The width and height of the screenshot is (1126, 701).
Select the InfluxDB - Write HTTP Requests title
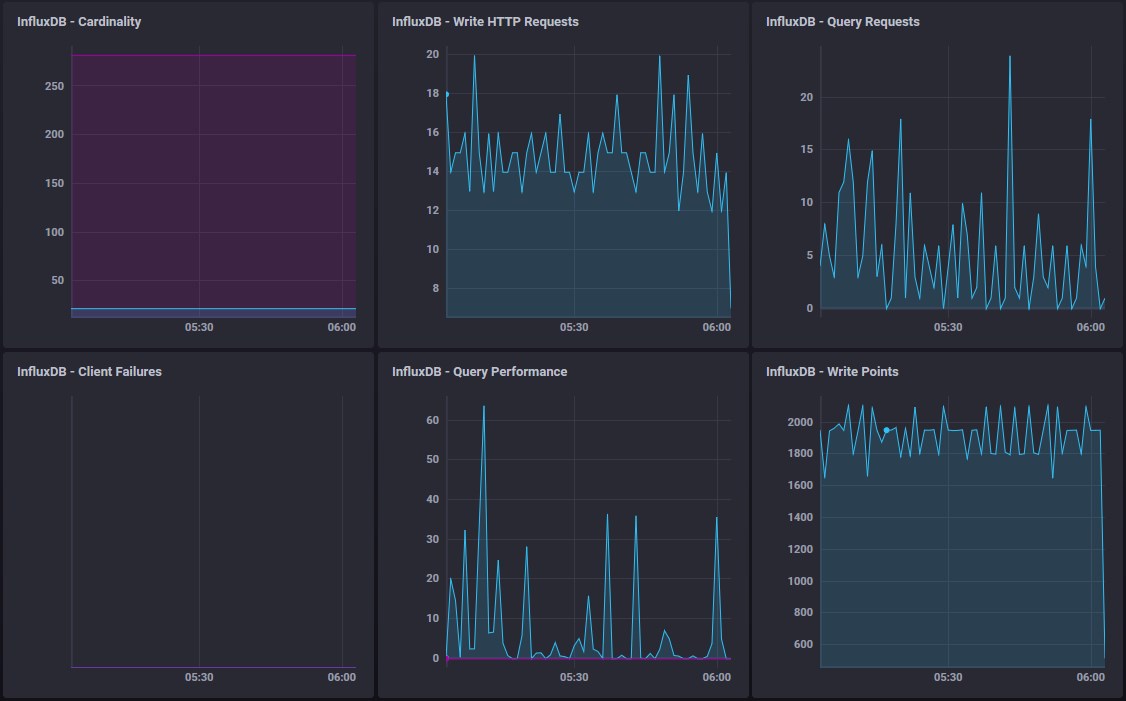(x=485, y=22)
